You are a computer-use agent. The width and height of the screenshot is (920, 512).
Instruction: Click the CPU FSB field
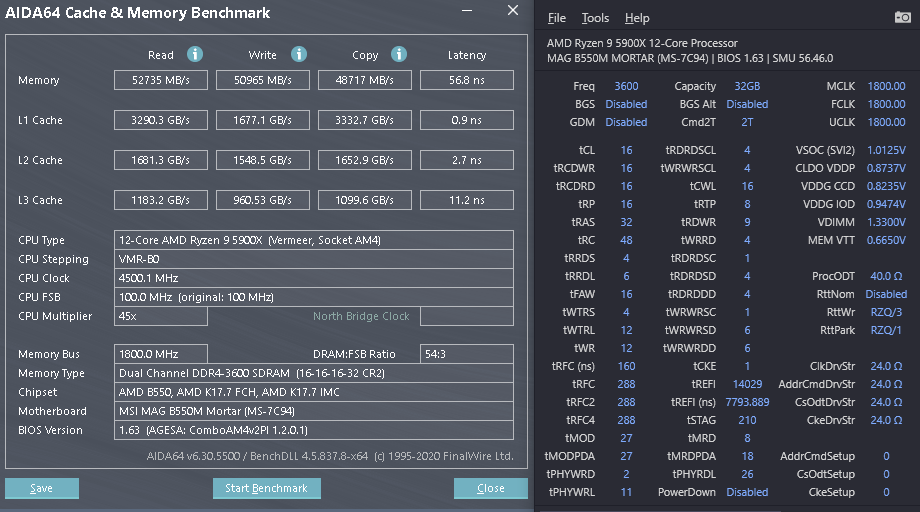[314, 297]
